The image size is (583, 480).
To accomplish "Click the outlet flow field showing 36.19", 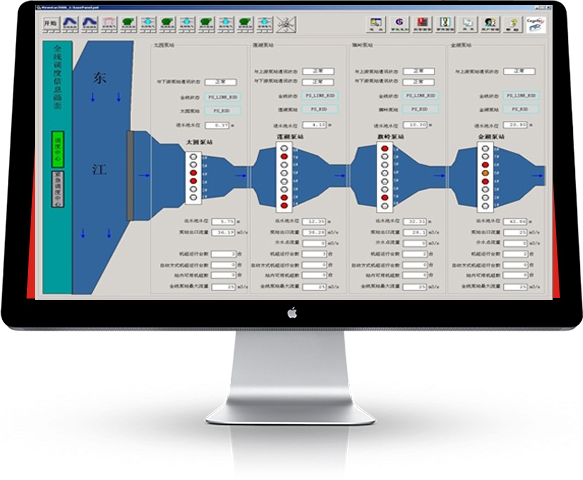I will click(x=223, y=232).
